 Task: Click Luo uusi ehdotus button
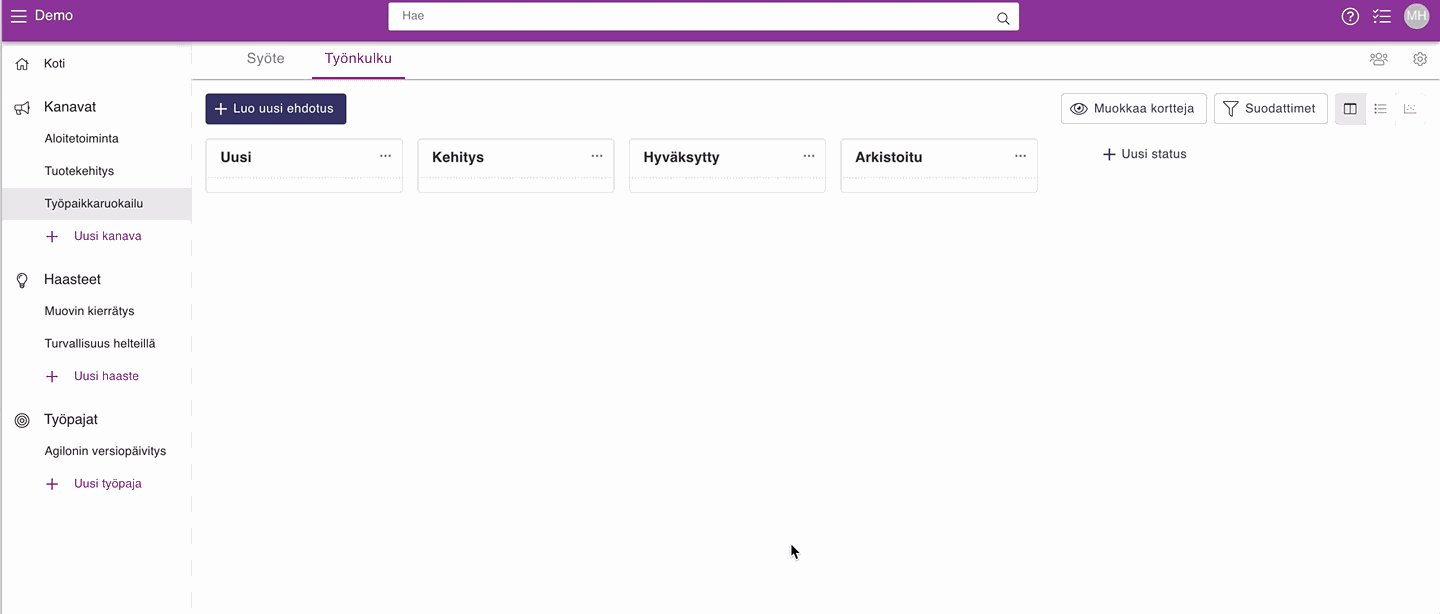coord(276,109)
